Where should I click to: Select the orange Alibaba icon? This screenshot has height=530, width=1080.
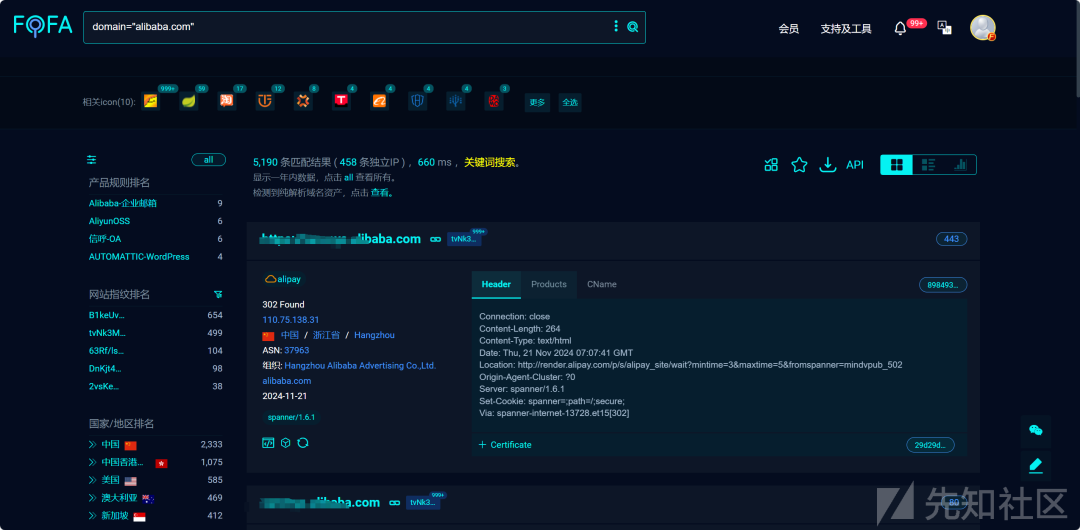pyautogui.click(x=379, y=101)
